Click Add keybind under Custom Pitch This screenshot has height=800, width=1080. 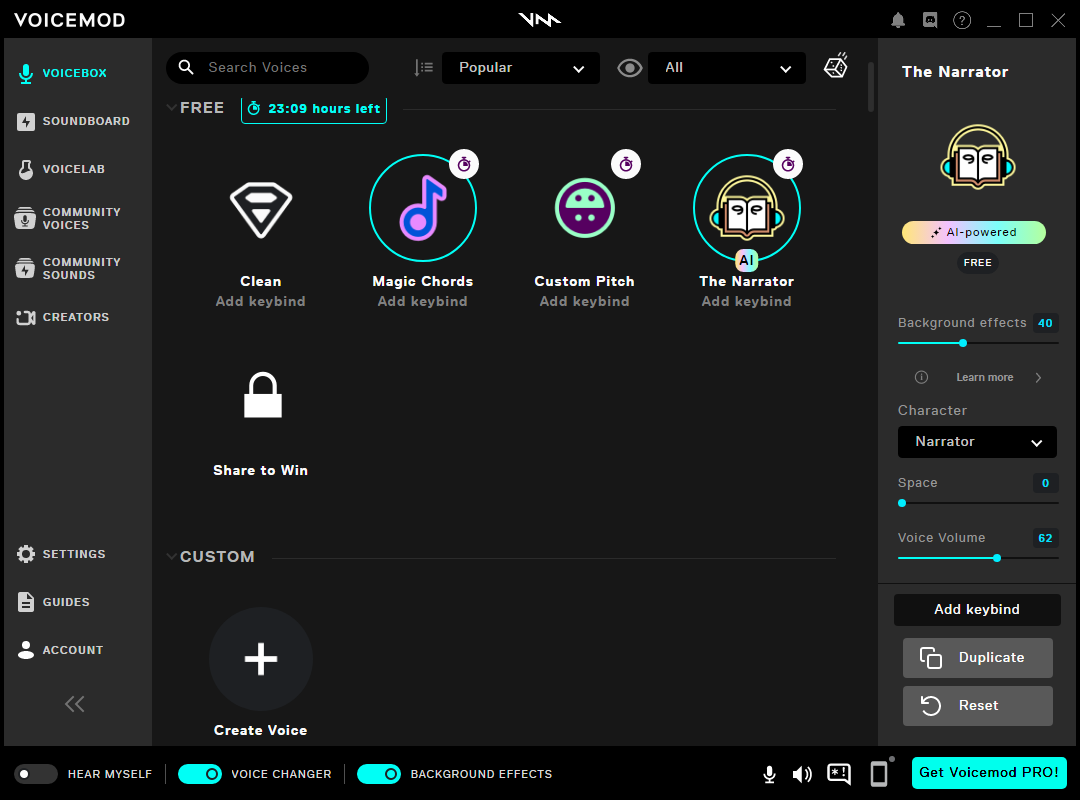click(x=585, y=301)
